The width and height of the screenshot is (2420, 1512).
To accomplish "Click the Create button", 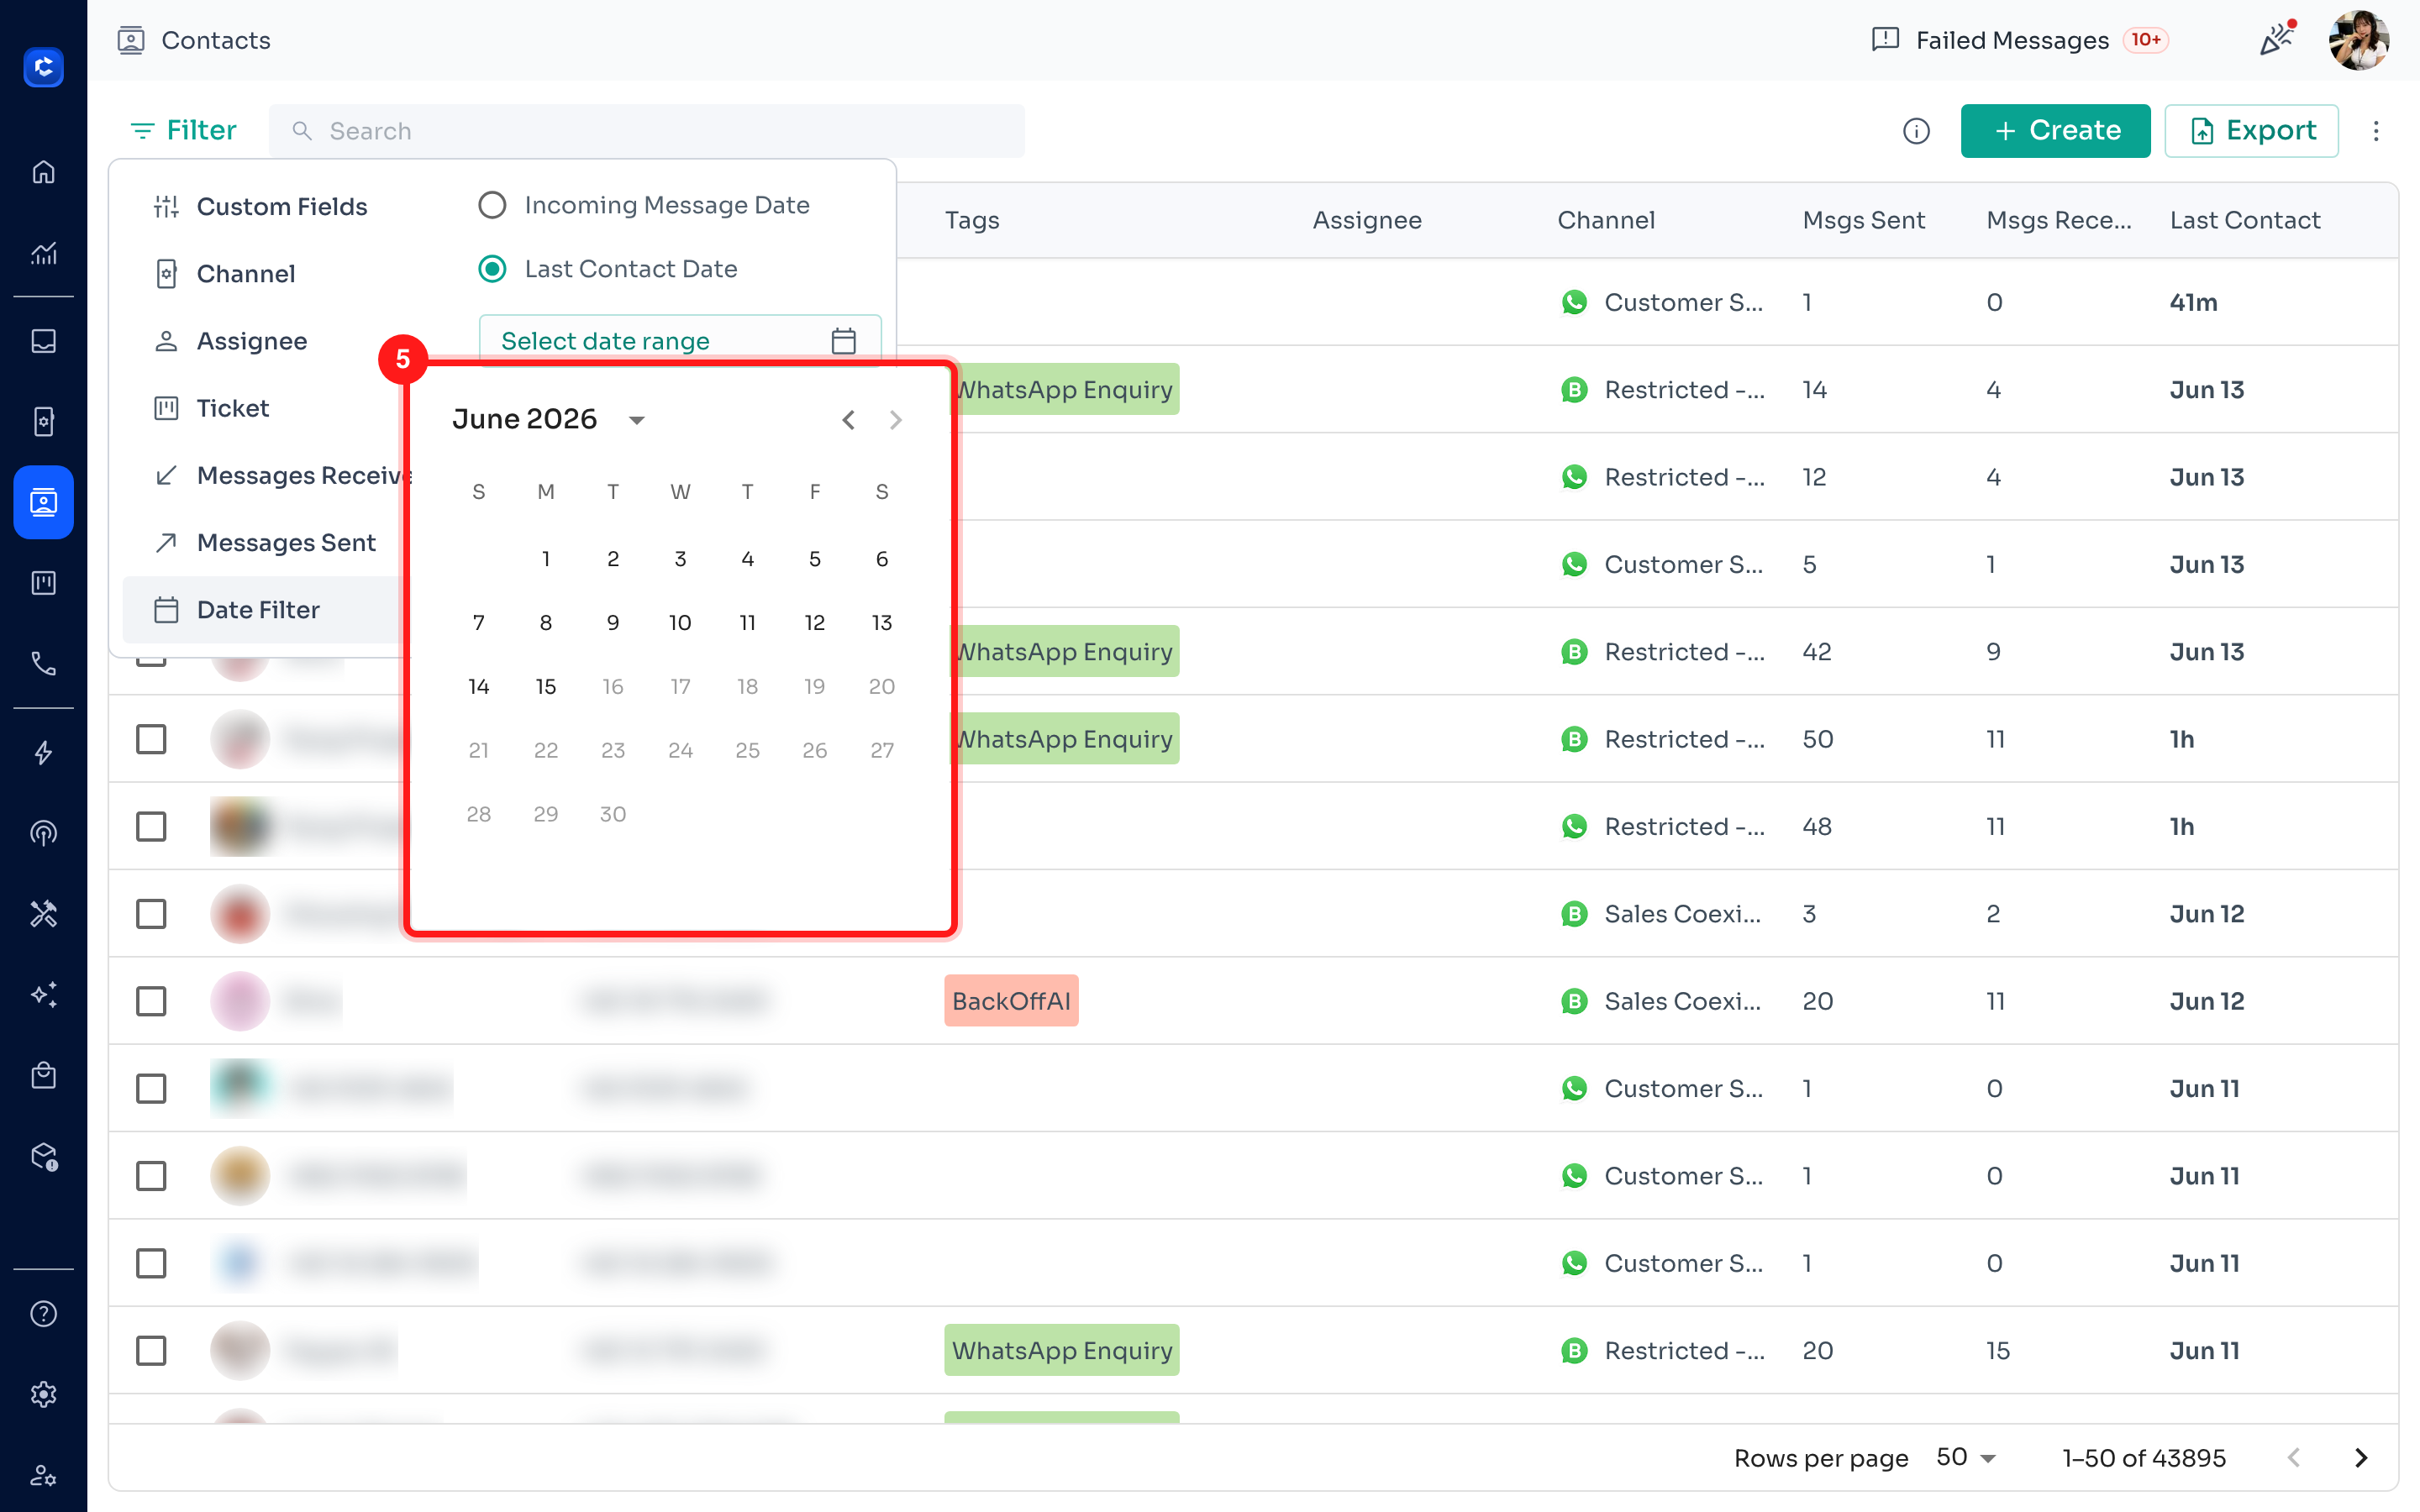I will coord(2055,131).
